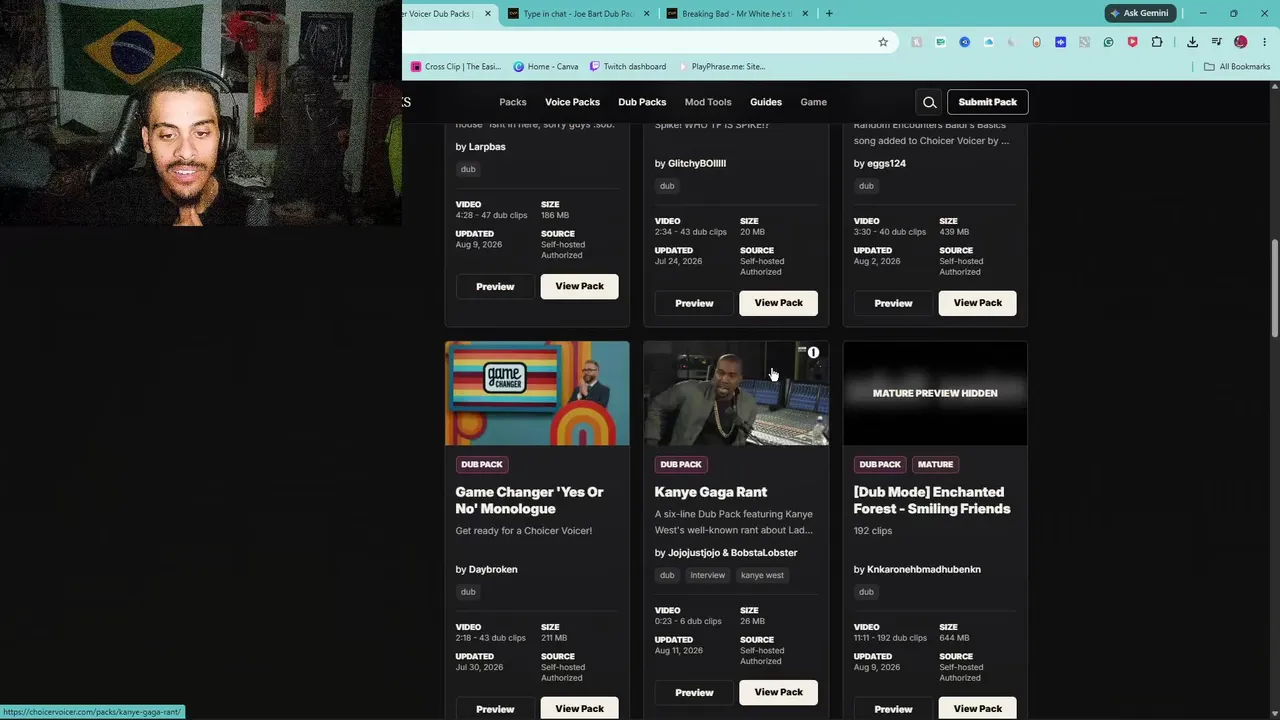Switch to 'Breaking Bad - Mr White' tab
The height and width of the screenshot is (720, 1280).
click(737, 14)
